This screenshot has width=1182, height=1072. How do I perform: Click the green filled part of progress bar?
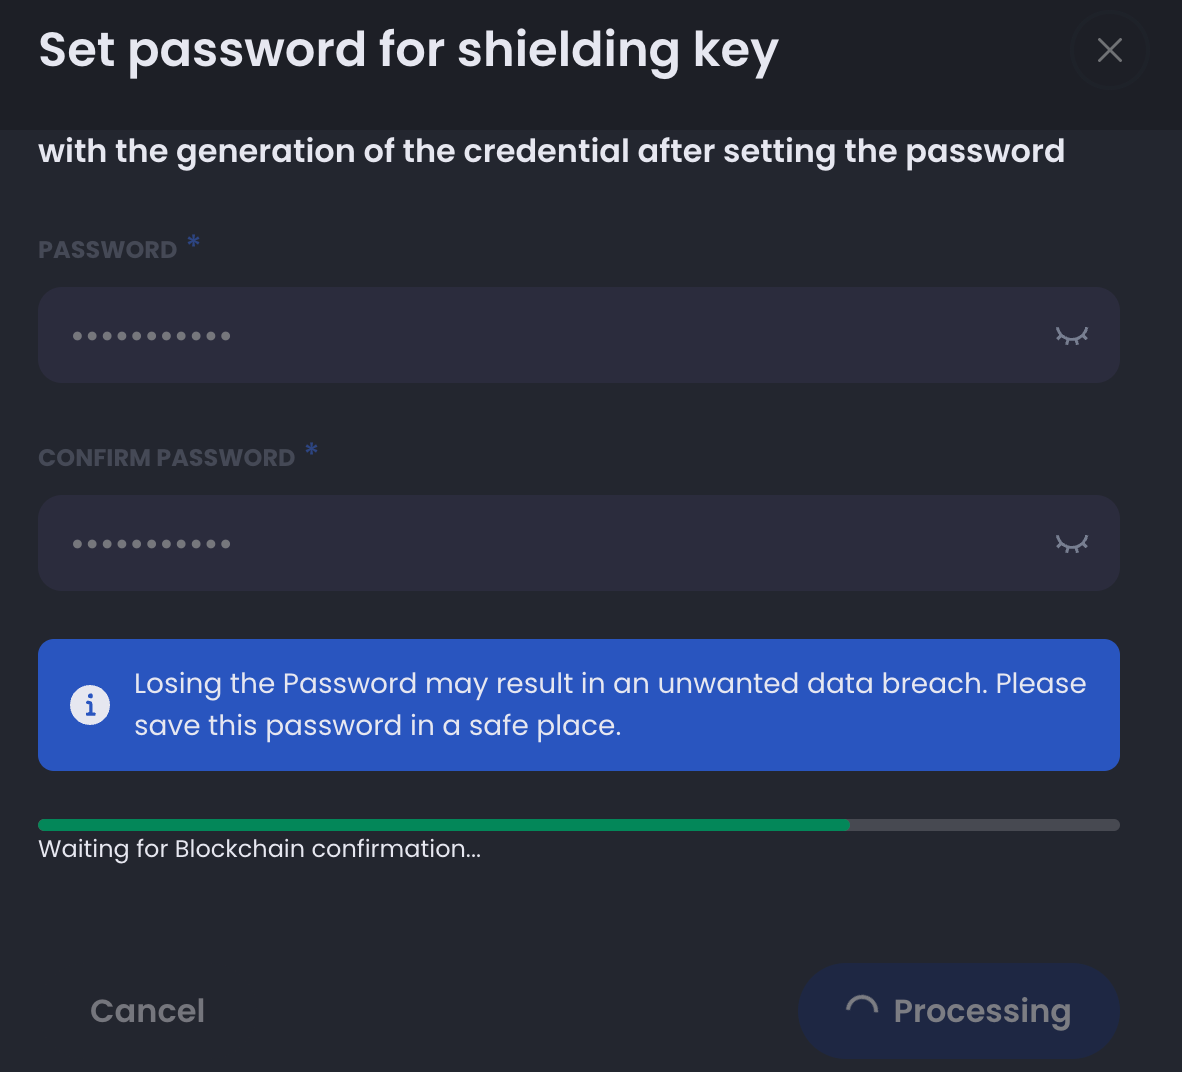(x=443, y=825)
